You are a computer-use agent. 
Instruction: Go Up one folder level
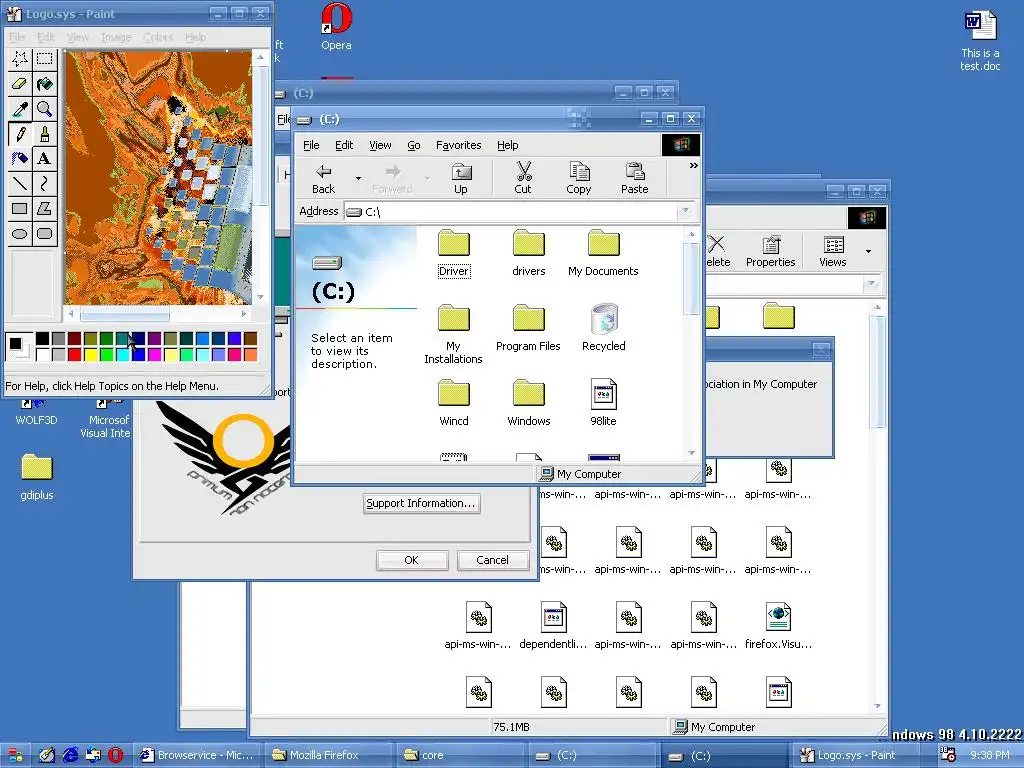[x=461, y=178]
